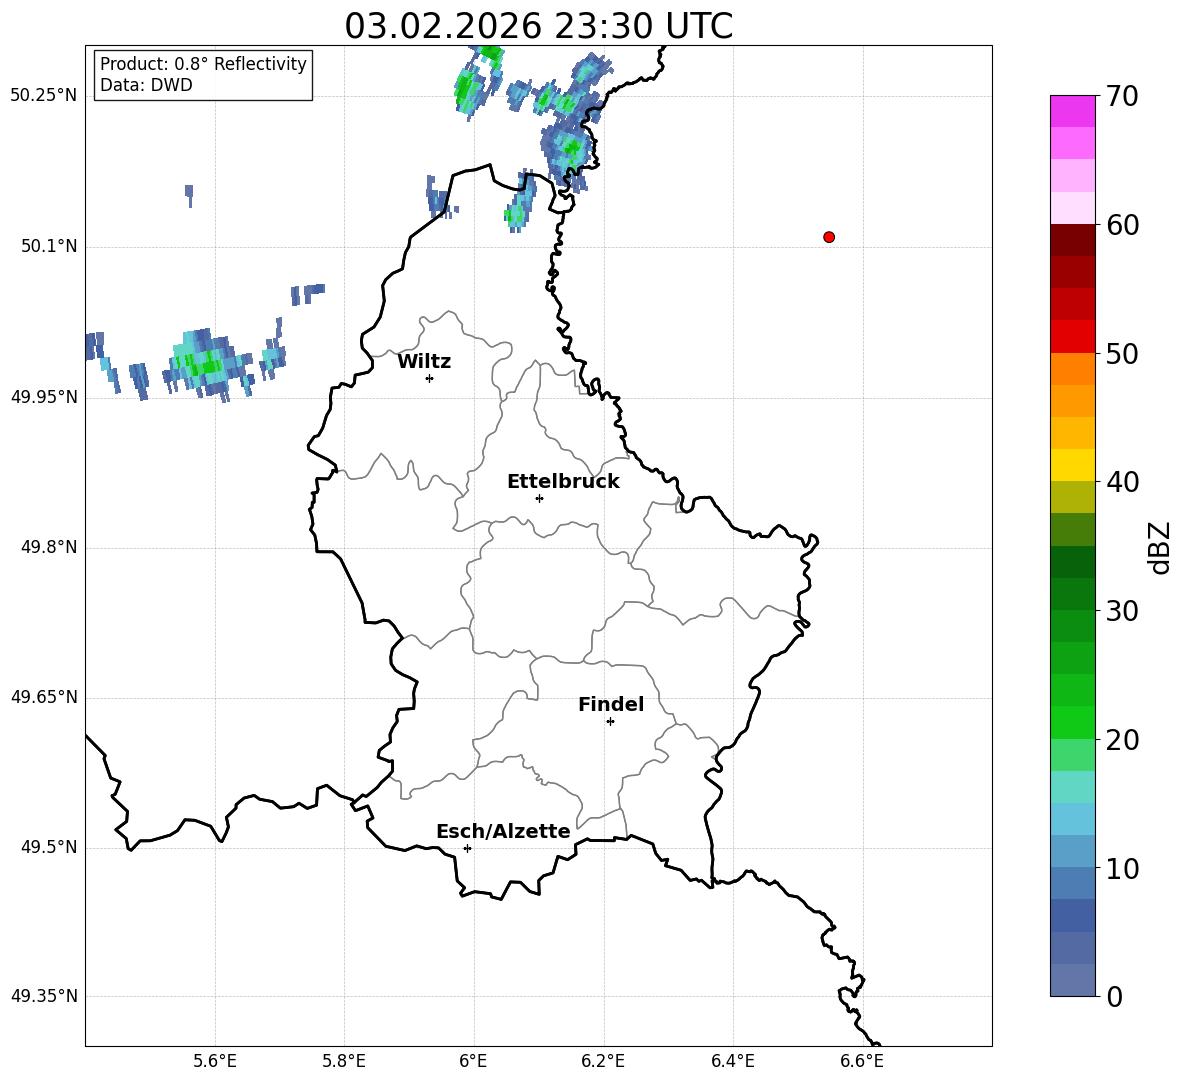Click the '6.6°E' longitude label
This screenshot has width=1184, height=1081.
click(862, 1061)
